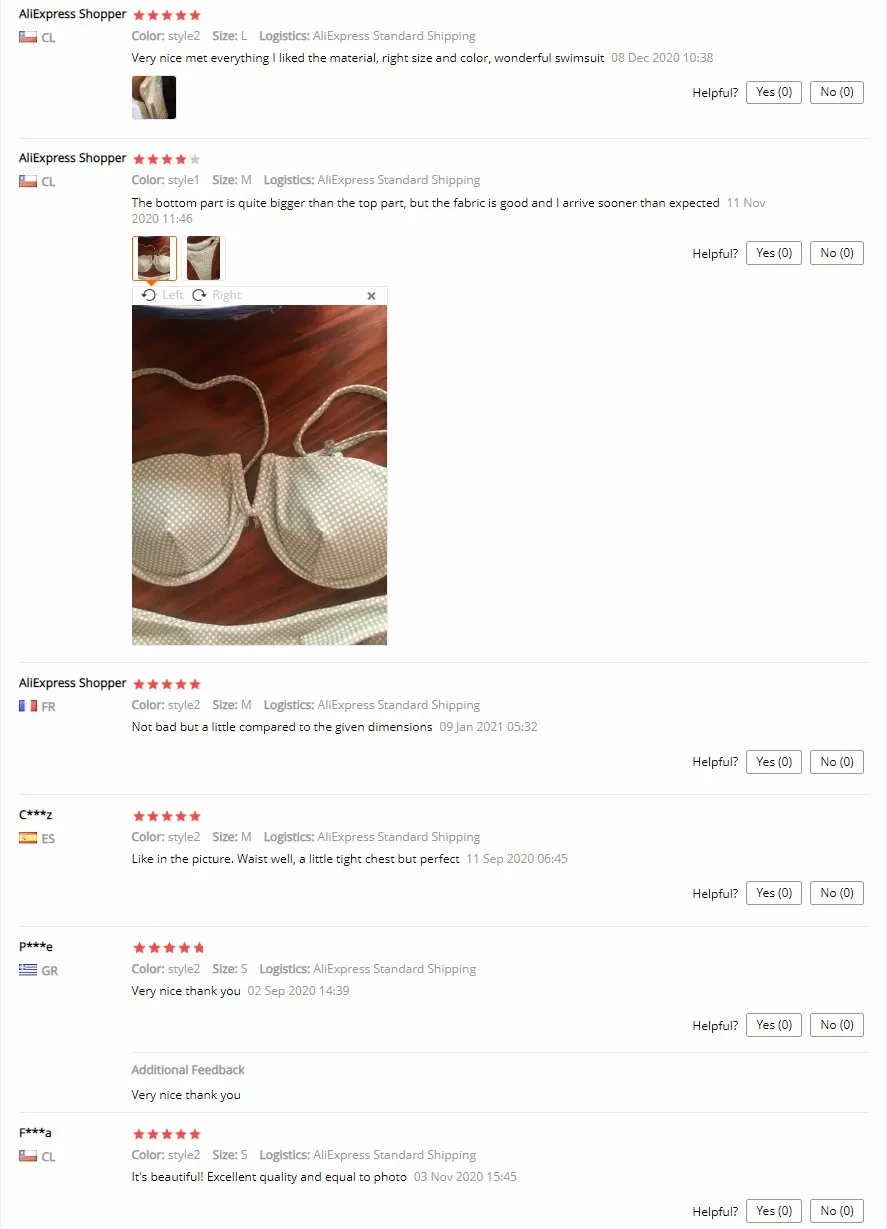Open second thumbnail in the style1 review
The width and height of the screenshot is (887, 1229).
pyautogui.click(x=204, y=258)
